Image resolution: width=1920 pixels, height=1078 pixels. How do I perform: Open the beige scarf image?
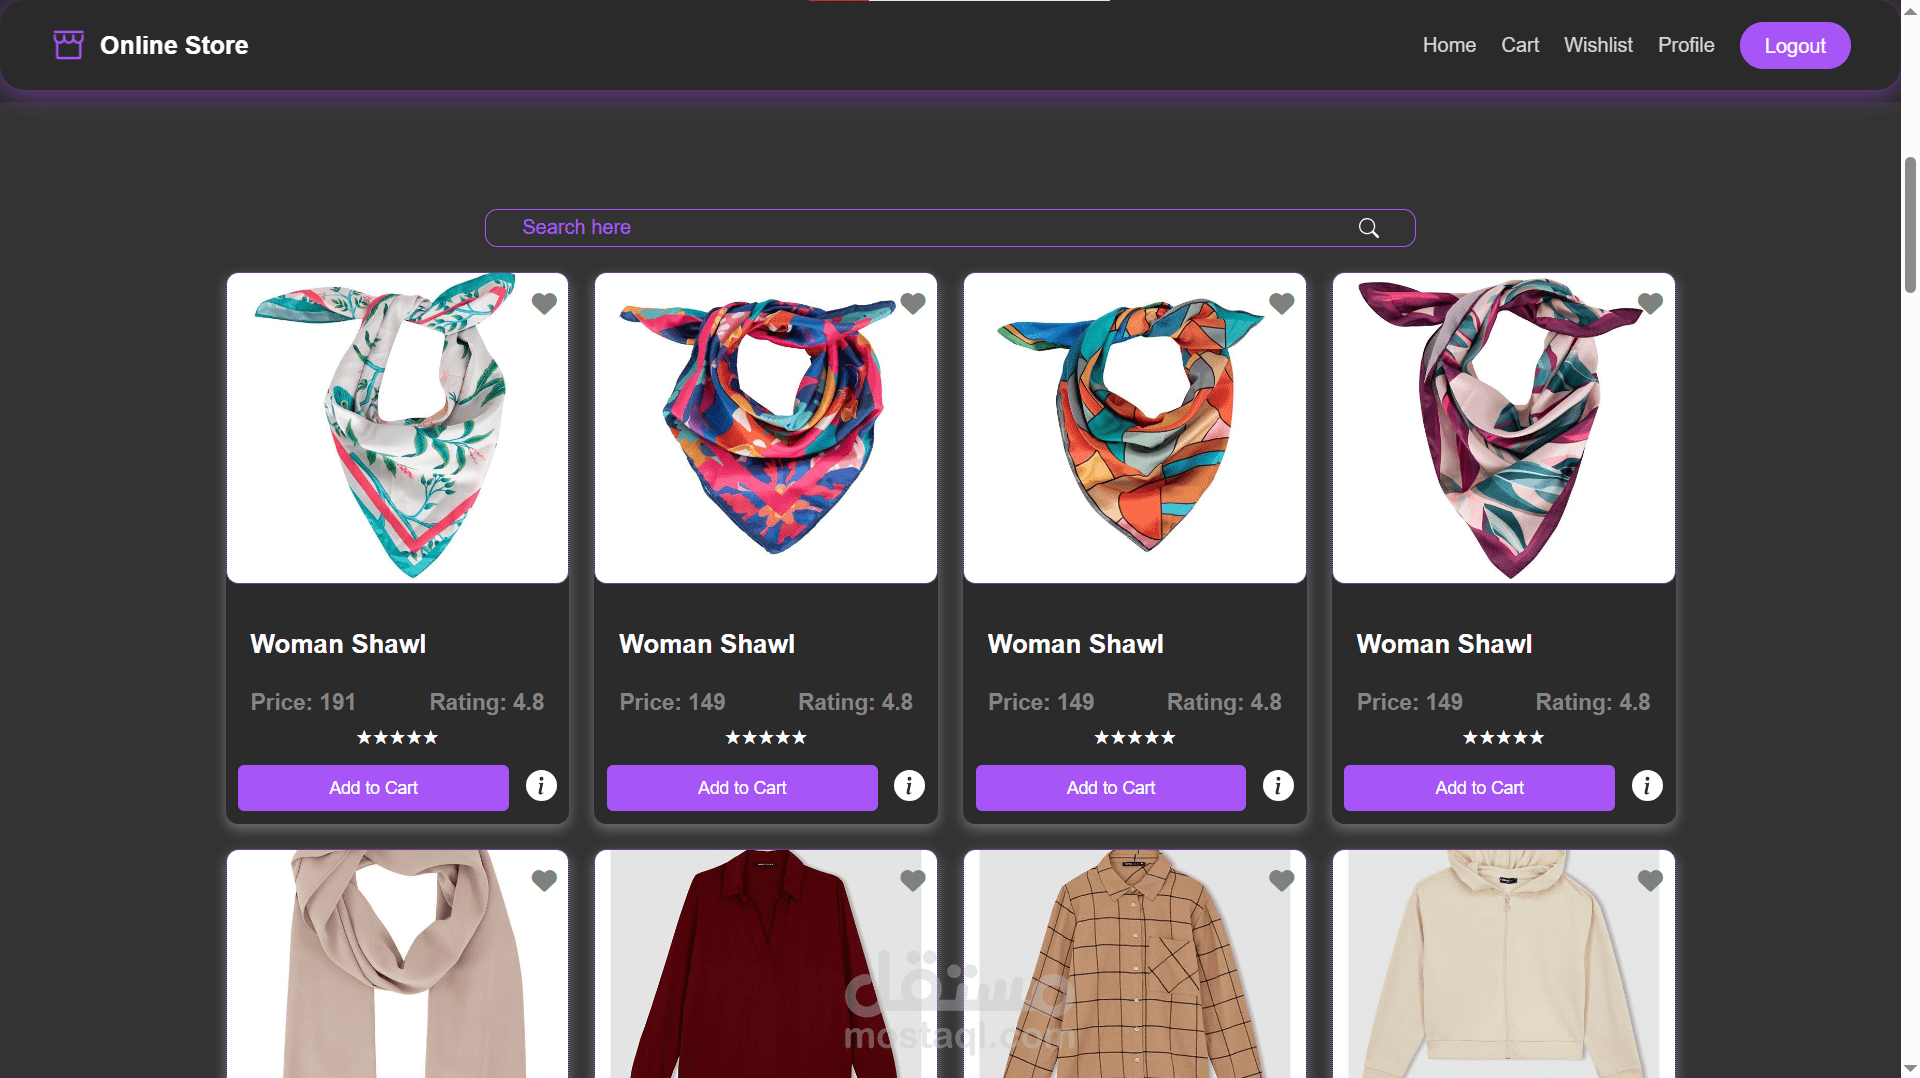[397, 964]
